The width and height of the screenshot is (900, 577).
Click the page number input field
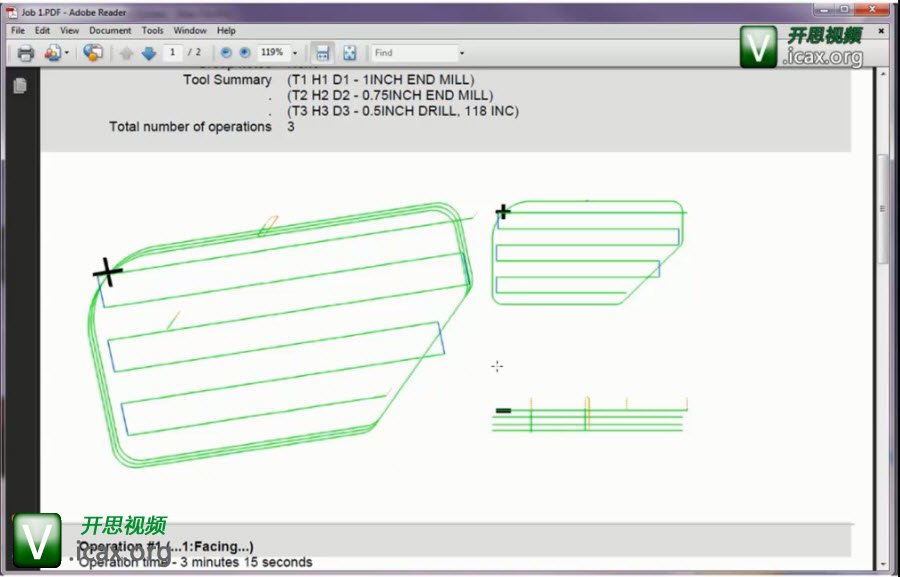[174, 53]
